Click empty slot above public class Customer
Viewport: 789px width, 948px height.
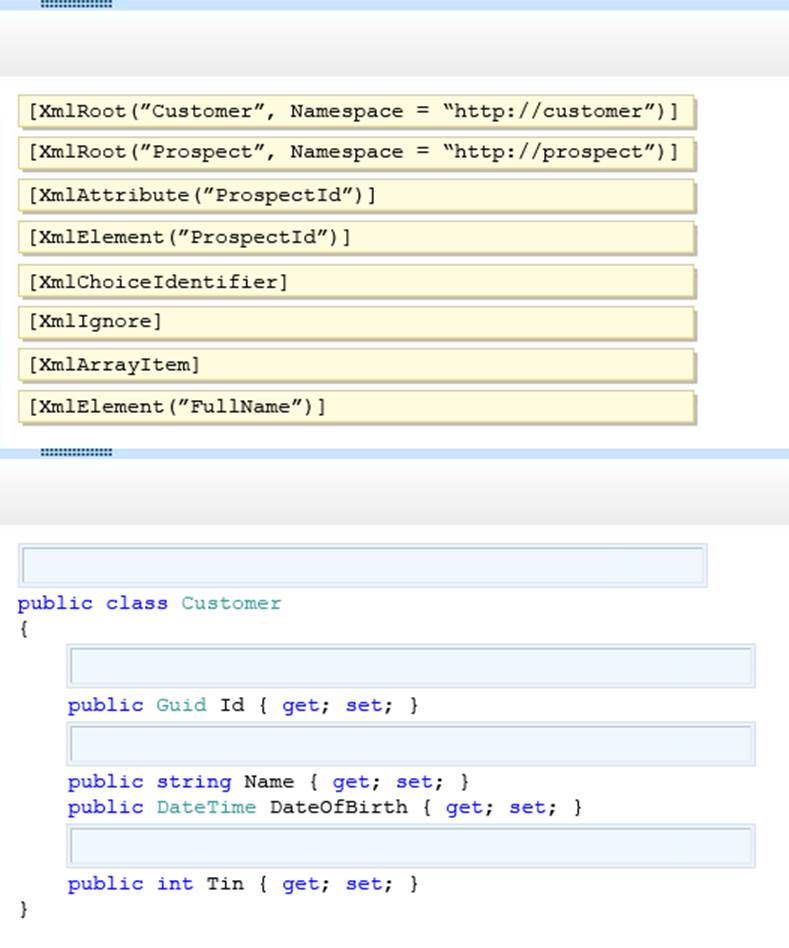click(x=362, y=565)
